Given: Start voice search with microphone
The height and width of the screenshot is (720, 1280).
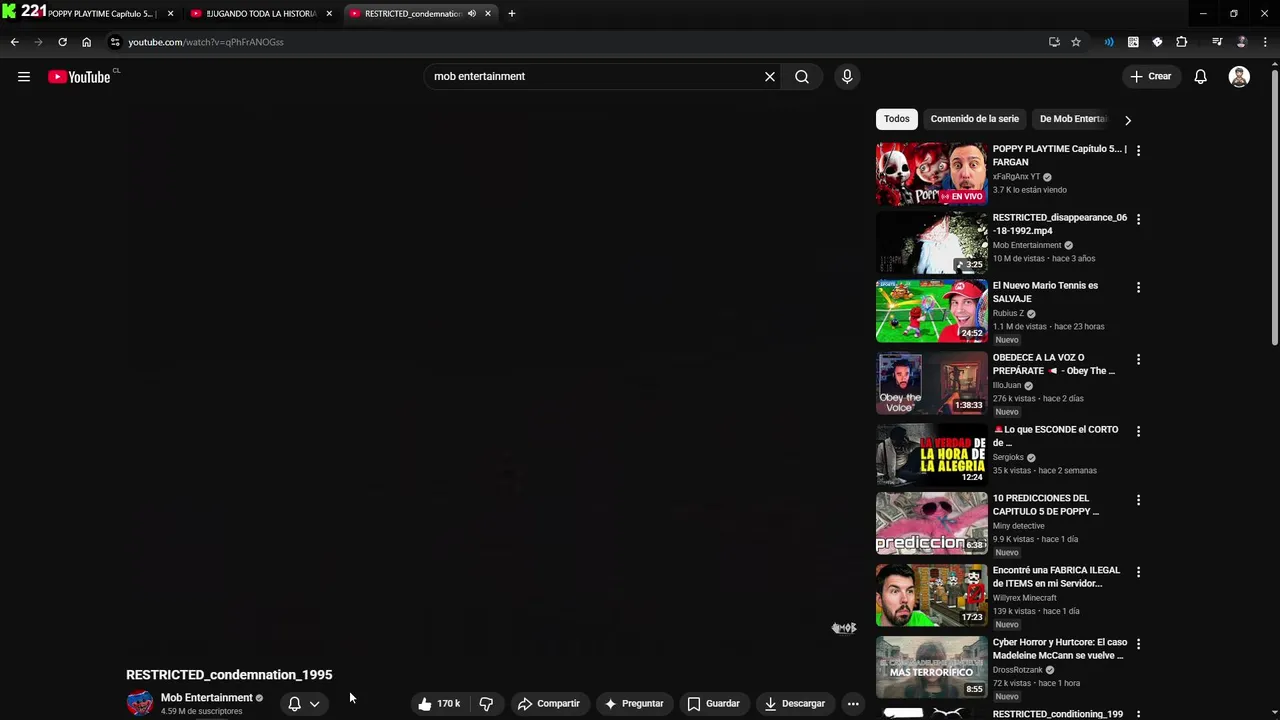Looking at the screenshot, I should [x=847, y=76].
